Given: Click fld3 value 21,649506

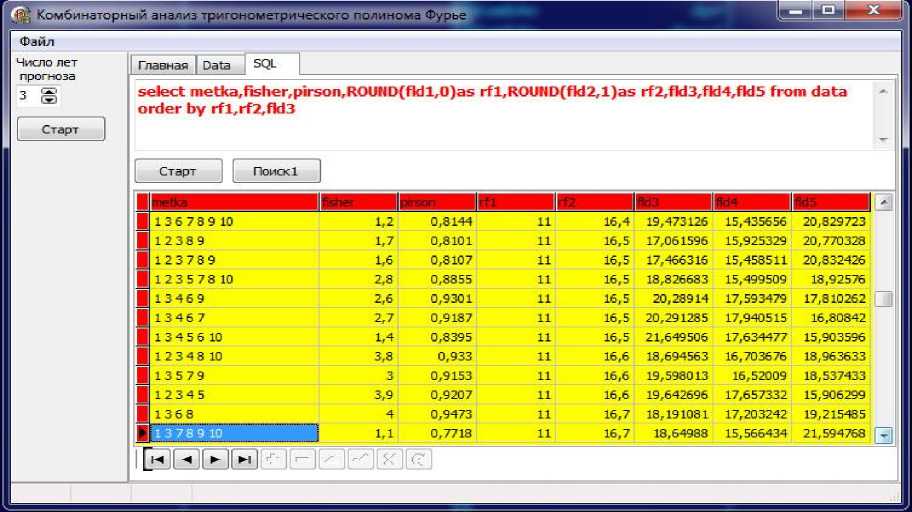Looking at the screenshot, I should (672, 337).
